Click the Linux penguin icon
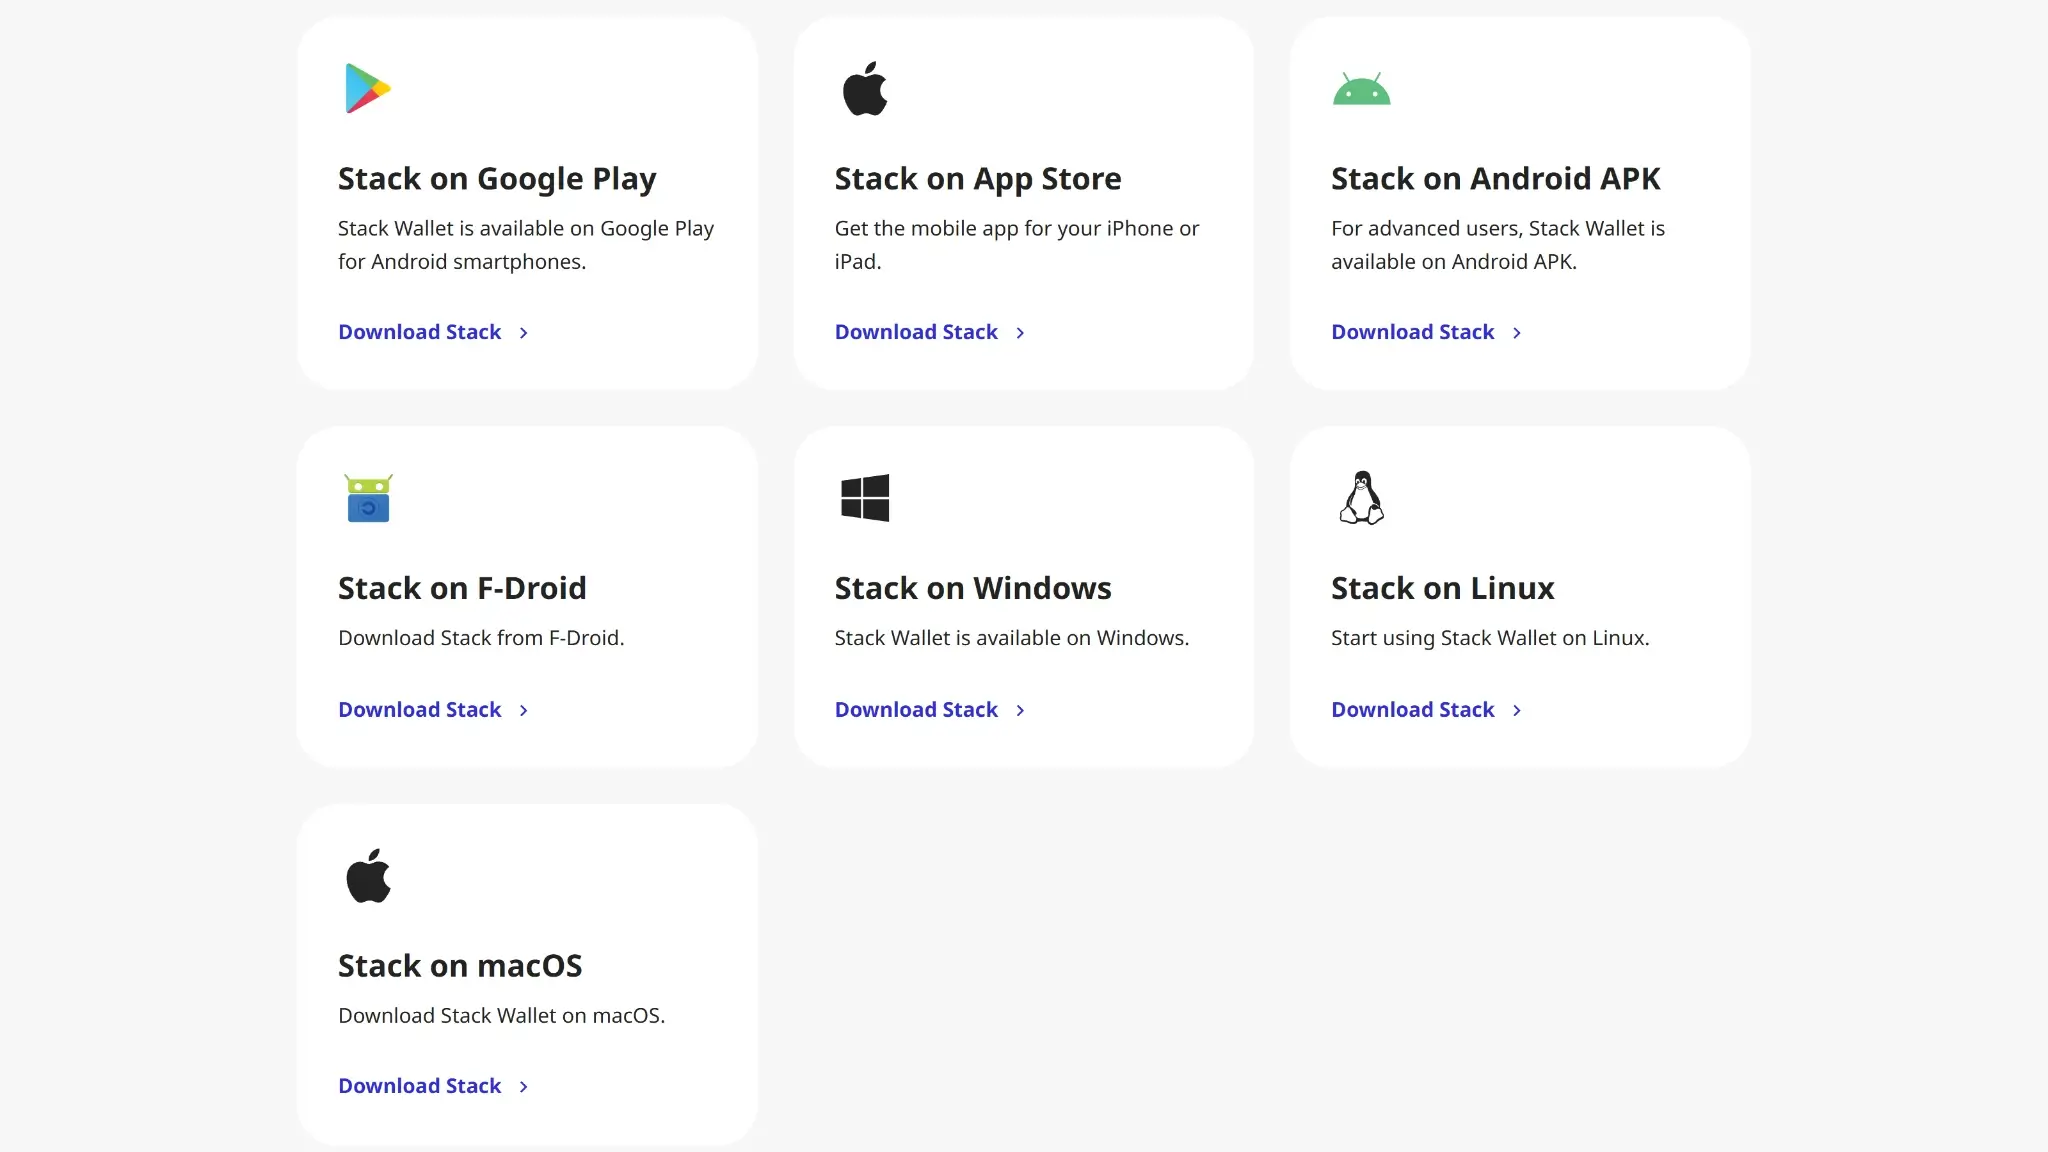The width and height of the screenshot is (2048, 1152). click(1361, 498)
